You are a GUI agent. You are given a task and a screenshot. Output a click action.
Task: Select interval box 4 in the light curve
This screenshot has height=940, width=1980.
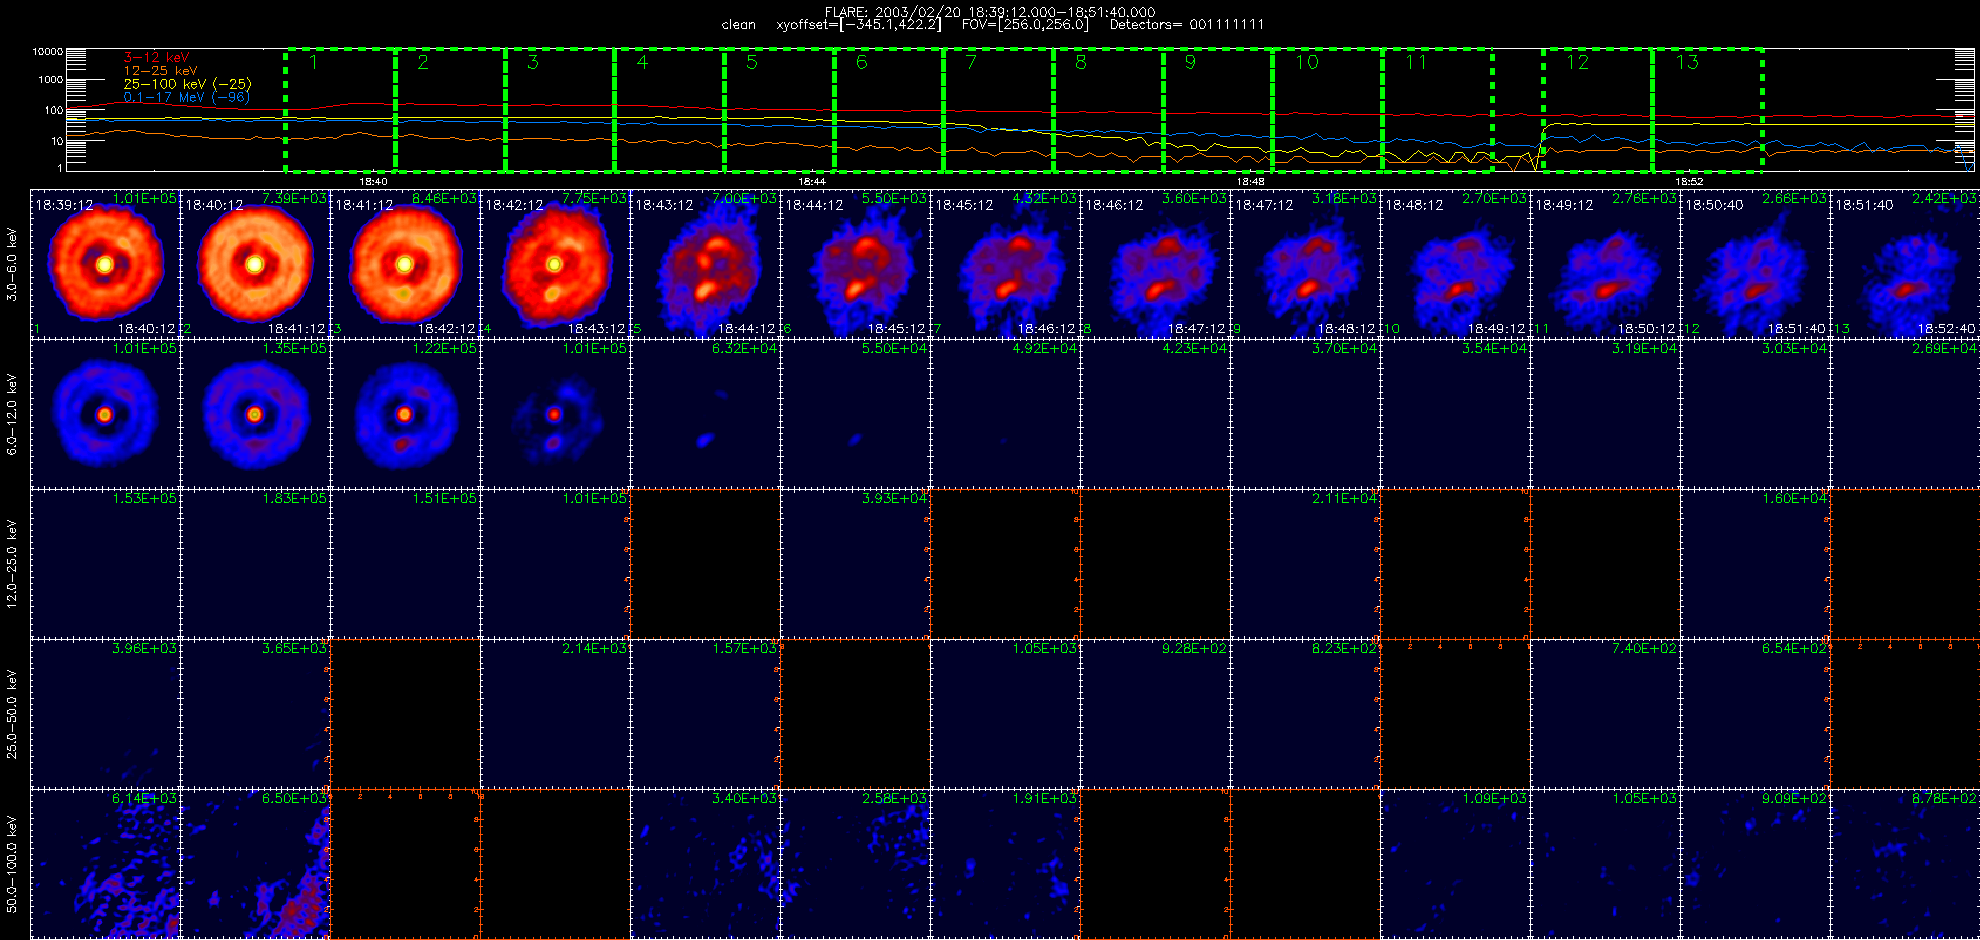[670, 110]
